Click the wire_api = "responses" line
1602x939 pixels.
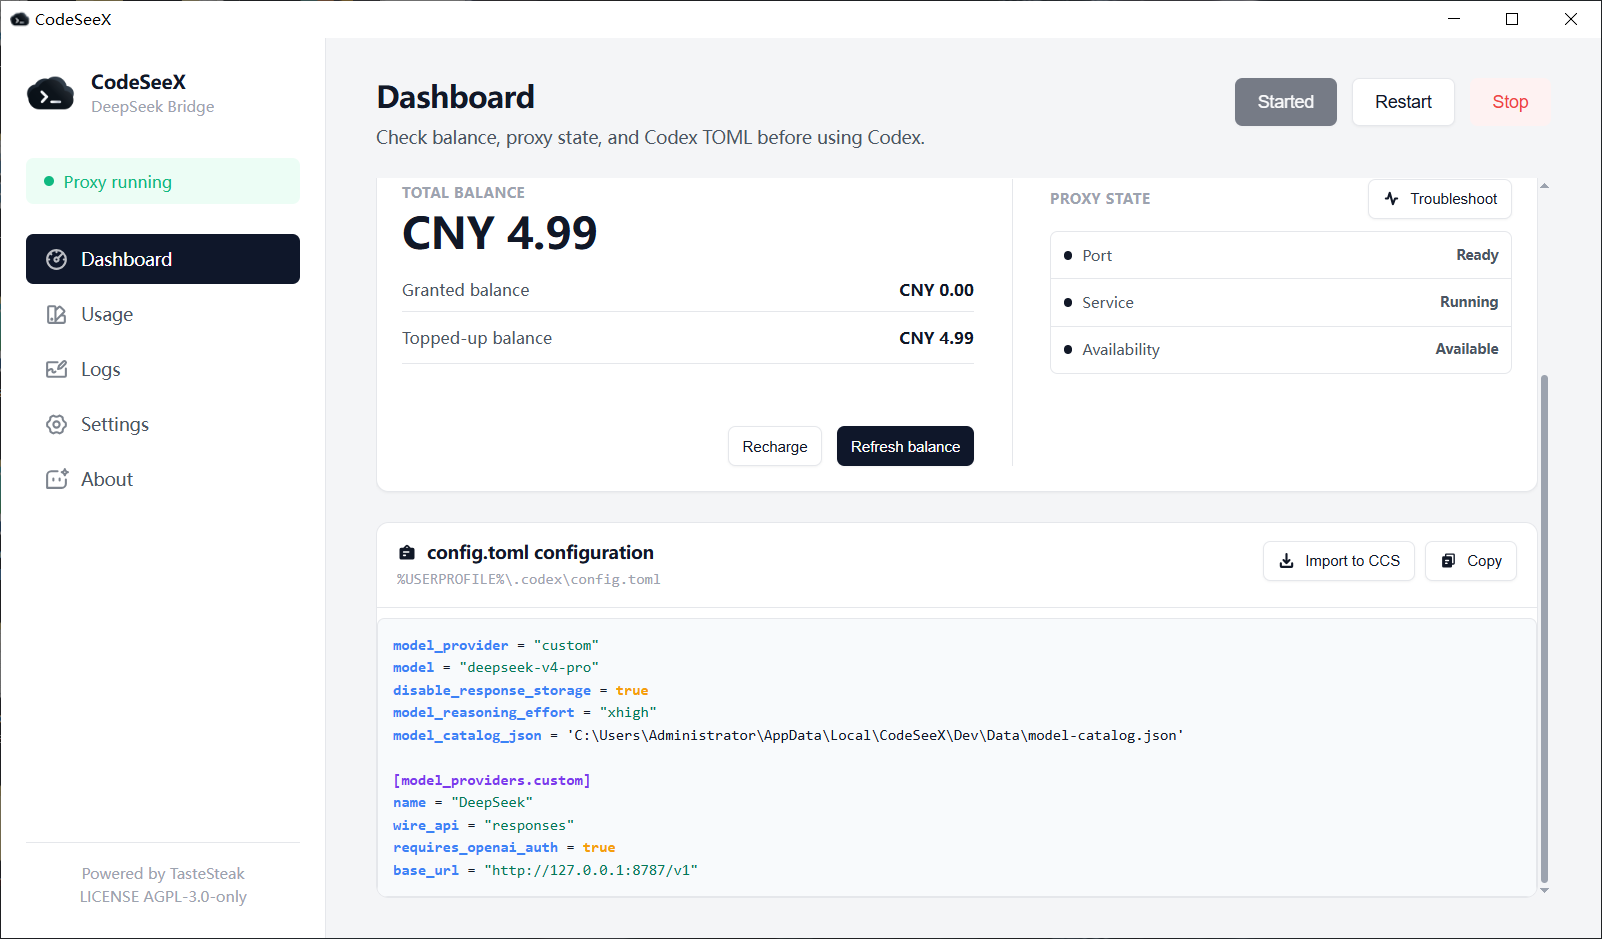tap(484, 825)
